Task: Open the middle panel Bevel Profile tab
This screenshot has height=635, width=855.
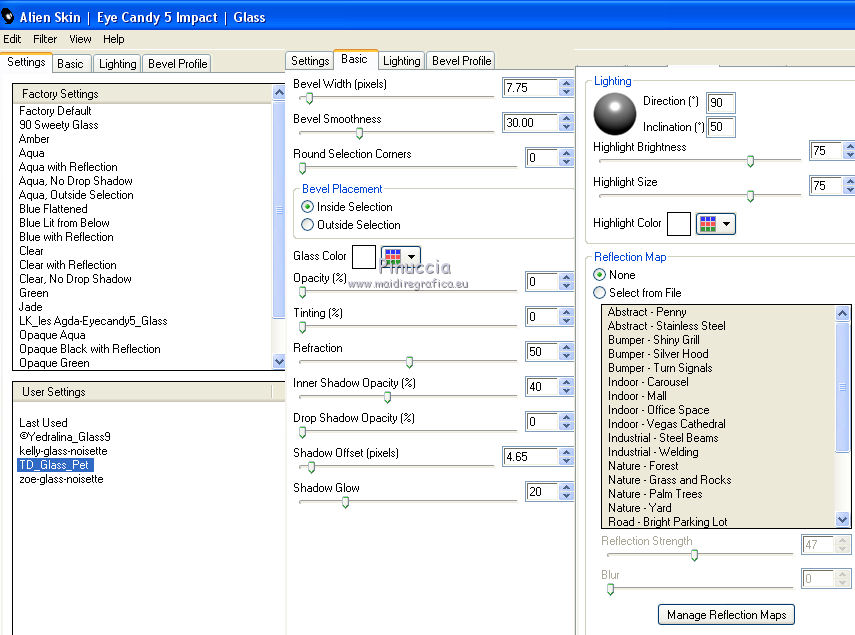Action: click(x=461, y=61)
